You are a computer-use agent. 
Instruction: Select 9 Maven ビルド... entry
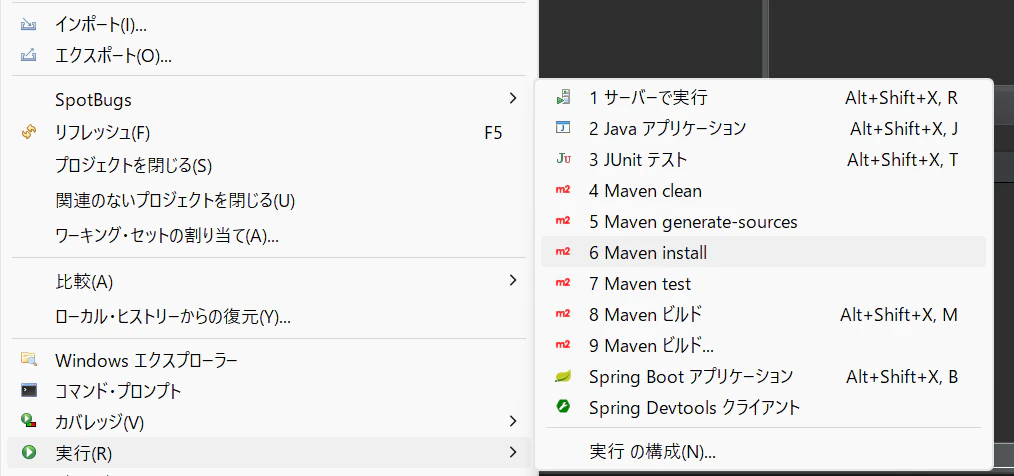point(764,345)
